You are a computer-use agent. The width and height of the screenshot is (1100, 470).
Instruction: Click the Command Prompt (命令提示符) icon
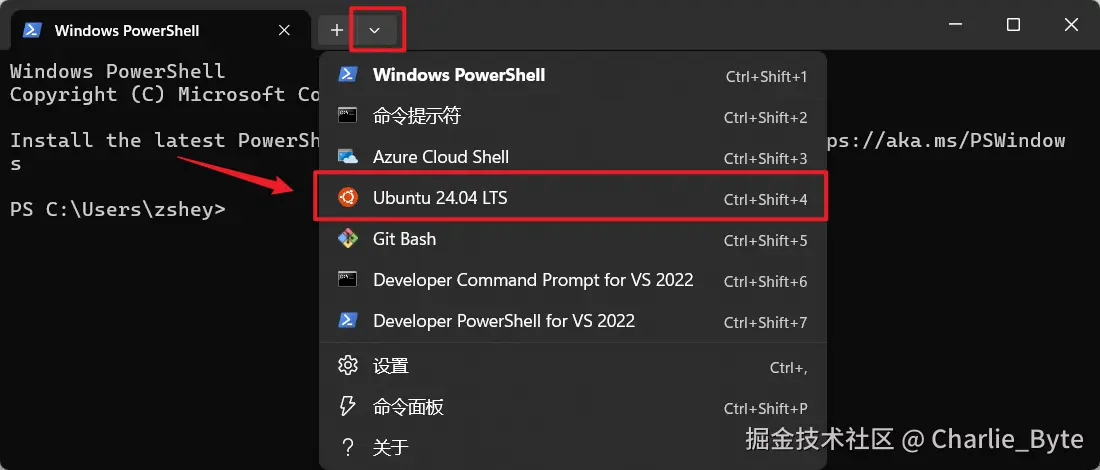click(x=348, y=116)
